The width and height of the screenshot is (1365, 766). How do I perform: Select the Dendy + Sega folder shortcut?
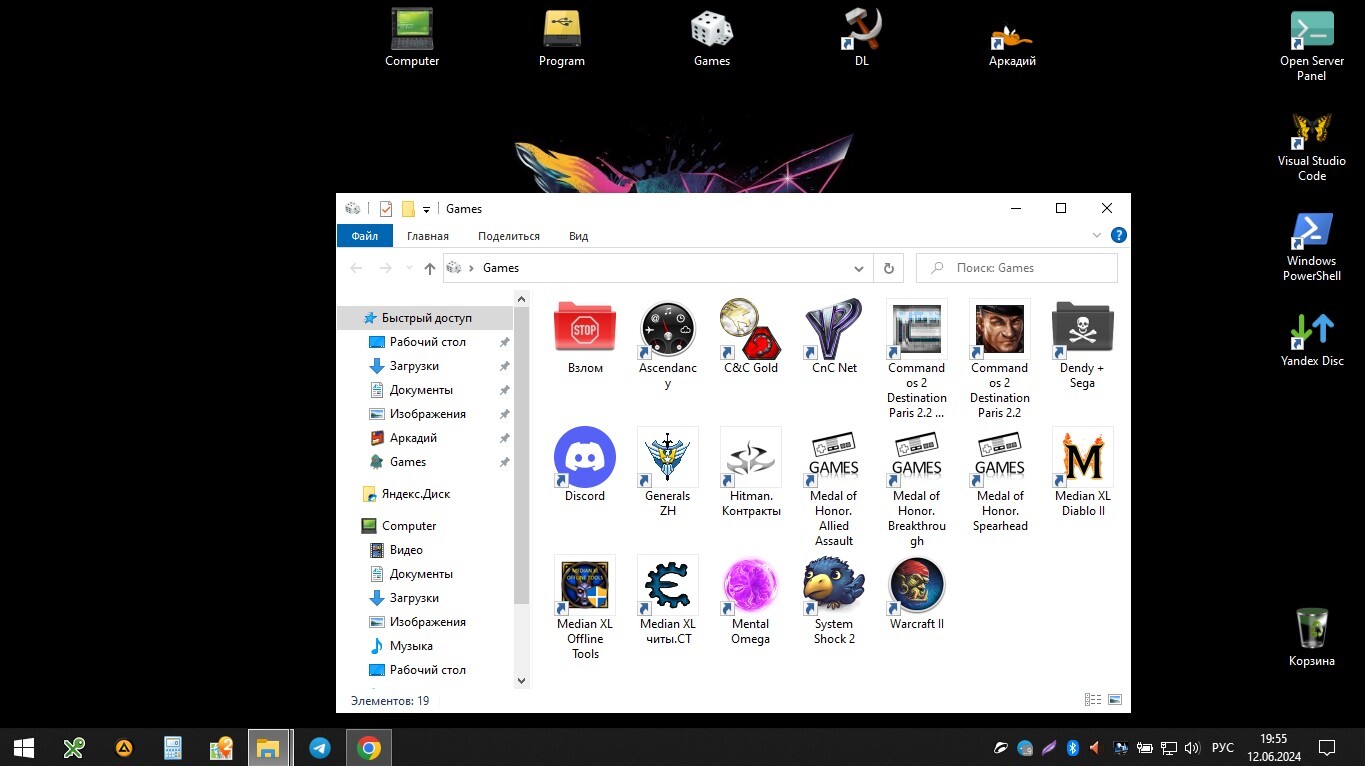coord(1082,345)
